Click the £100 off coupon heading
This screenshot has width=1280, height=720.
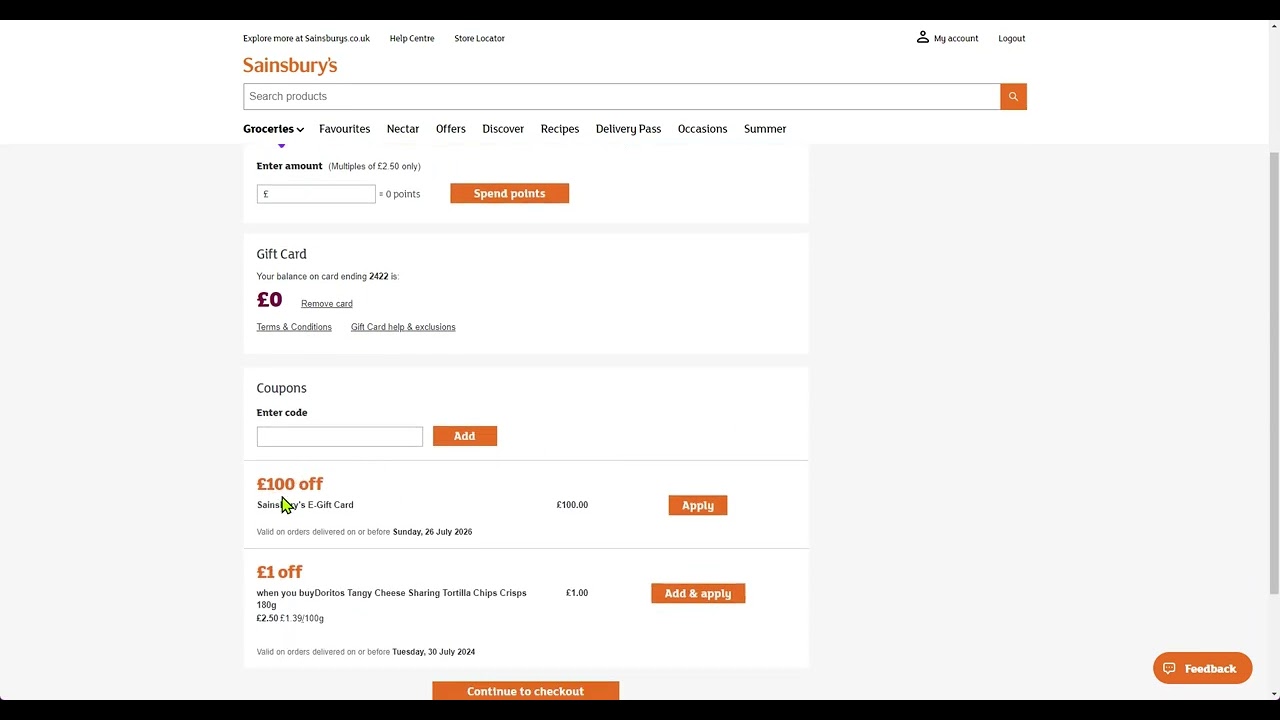click(x=290, y=484)
